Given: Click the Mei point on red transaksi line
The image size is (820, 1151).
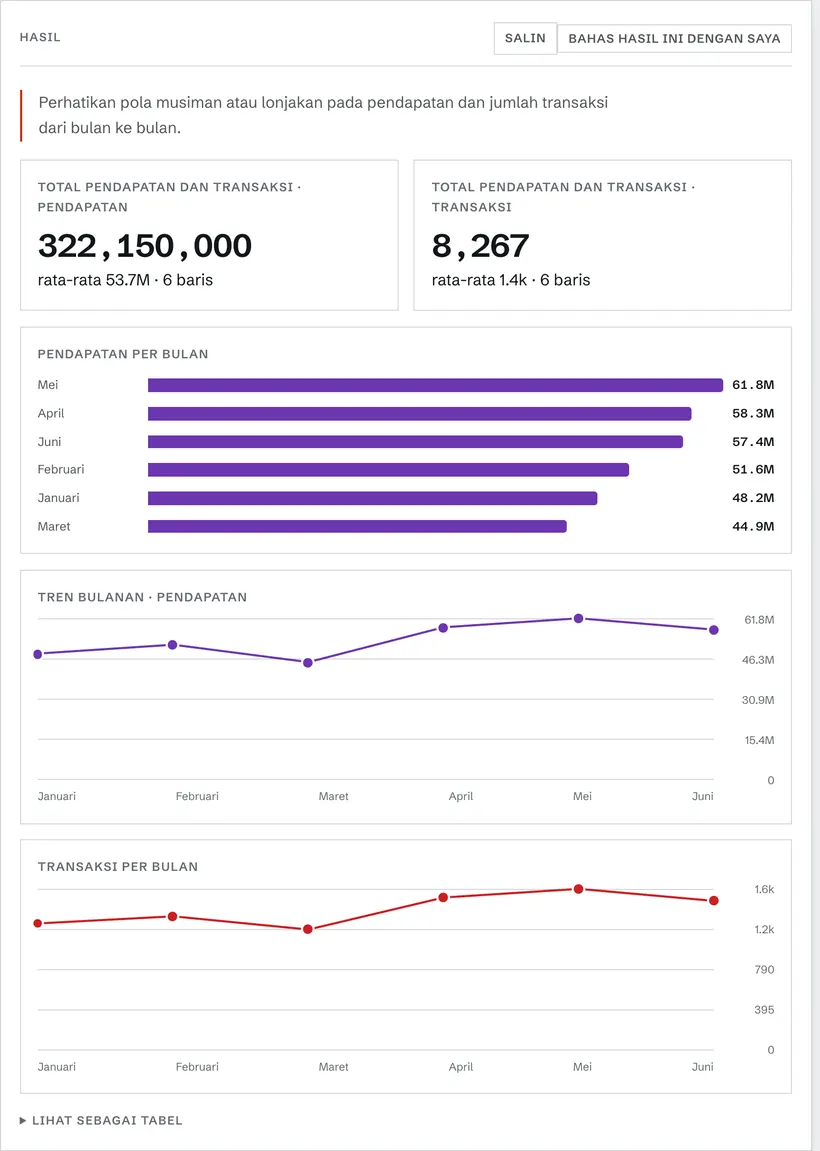Looking at the screenshot, I should [x=578, y=889].
